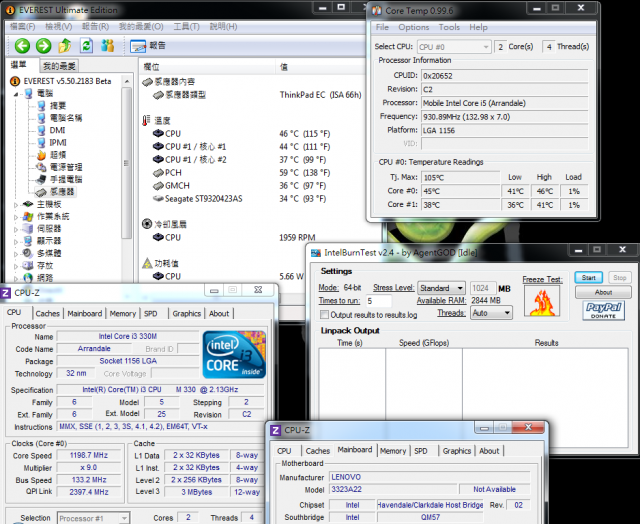Image resolution: width=640 pixels, height=524 pixels.
Task: Select the 電腦名稱 tree item
Action: tap(66, 118)
